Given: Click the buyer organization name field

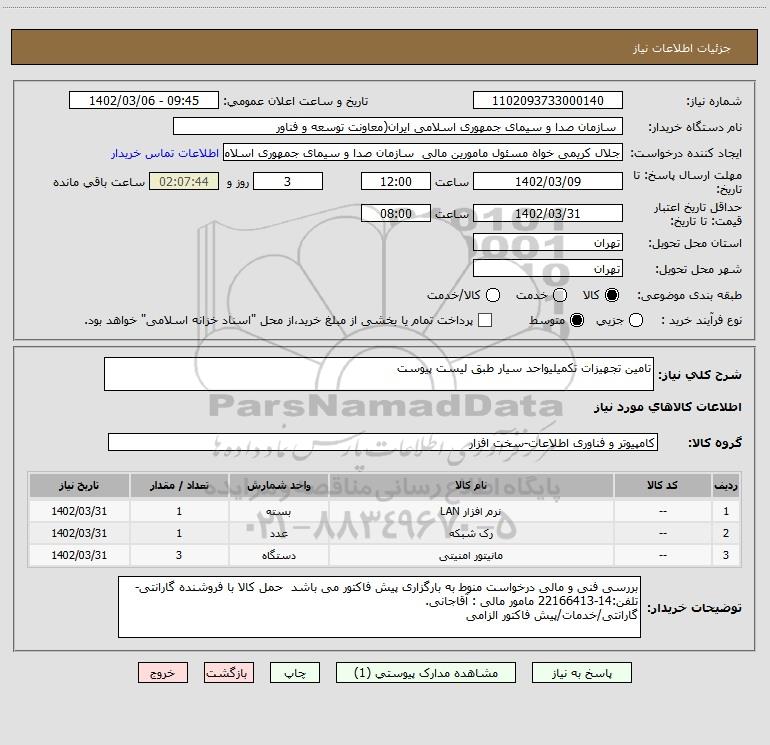Looking at the screenshot, I should [398, 127].
